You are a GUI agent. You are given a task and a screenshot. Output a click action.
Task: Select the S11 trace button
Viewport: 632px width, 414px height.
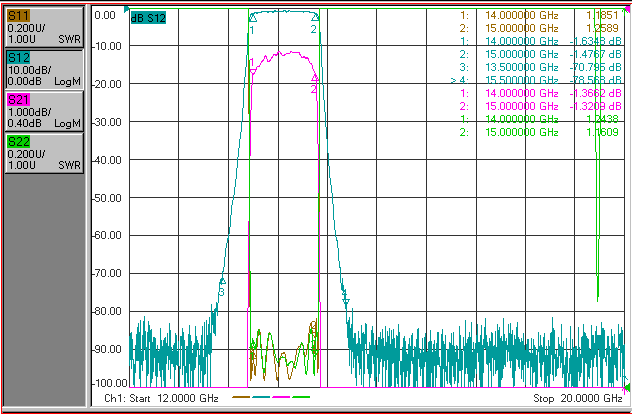(44, 27)
